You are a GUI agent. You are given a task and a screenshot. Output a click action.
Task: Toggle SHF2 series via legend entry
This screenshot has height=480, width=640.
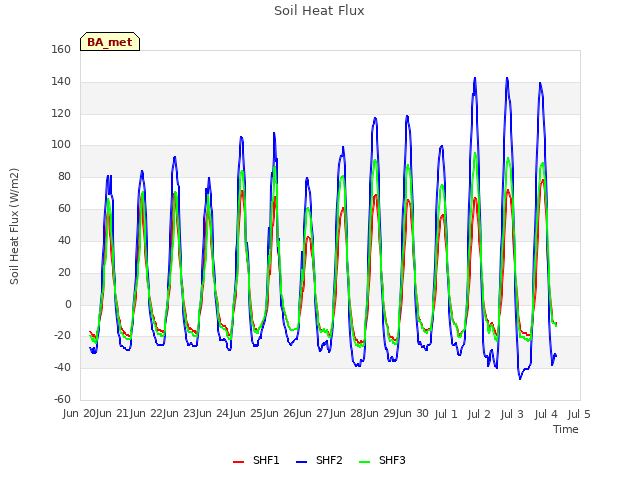click(319, 460)
